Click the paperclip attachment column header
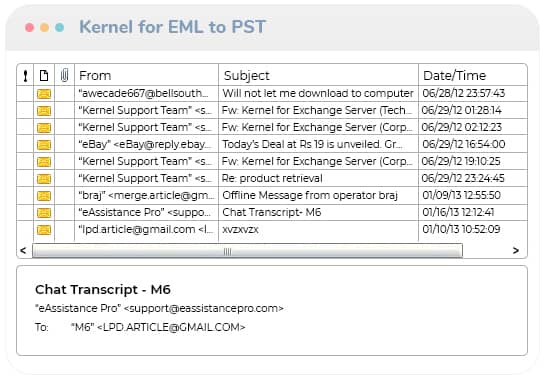The image size is (545, 380). coord(64,75)
